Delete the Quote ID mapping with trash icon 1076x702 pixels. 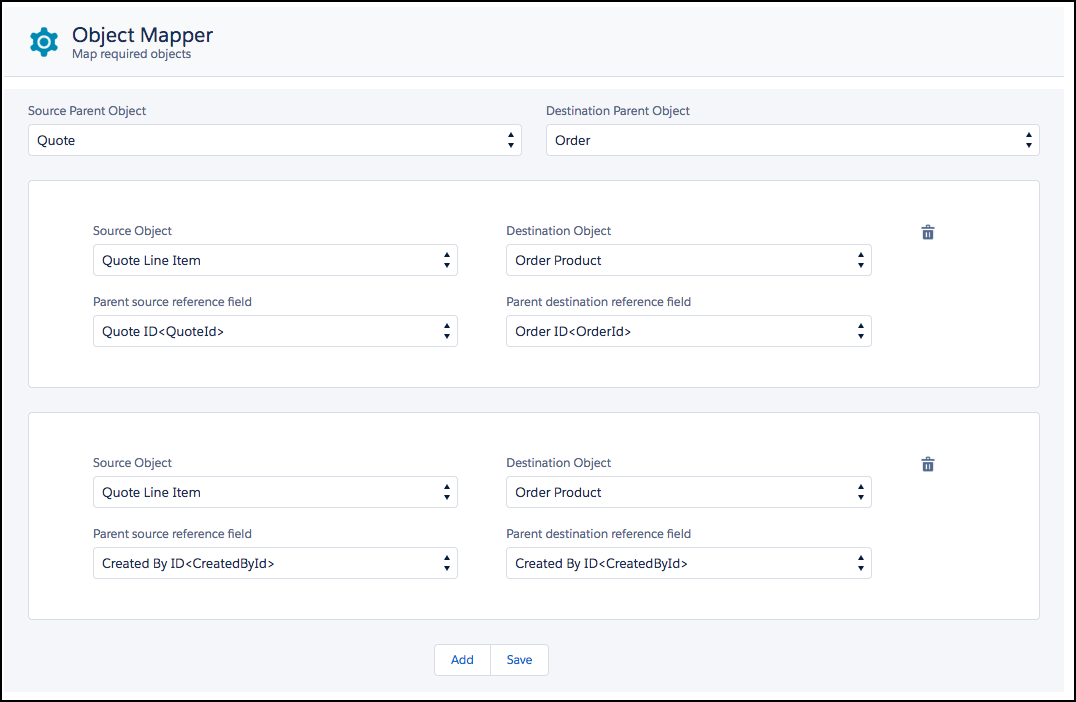(x=928, y=233)
